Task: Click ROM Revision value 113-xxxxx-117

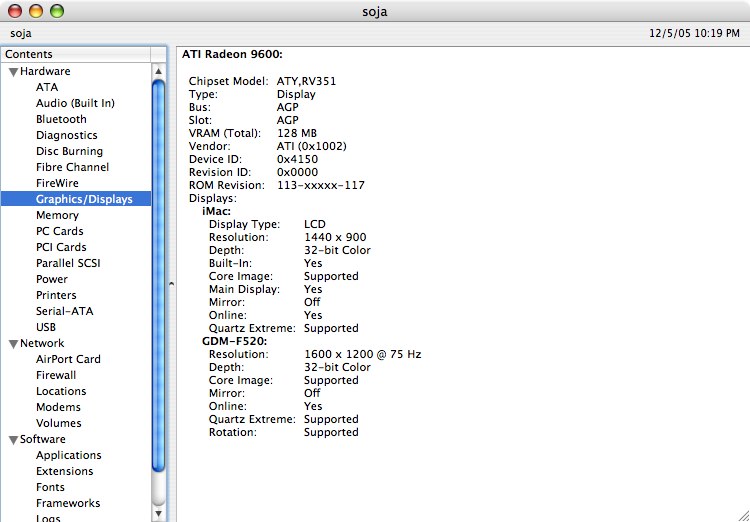Action: click(320, 185)
